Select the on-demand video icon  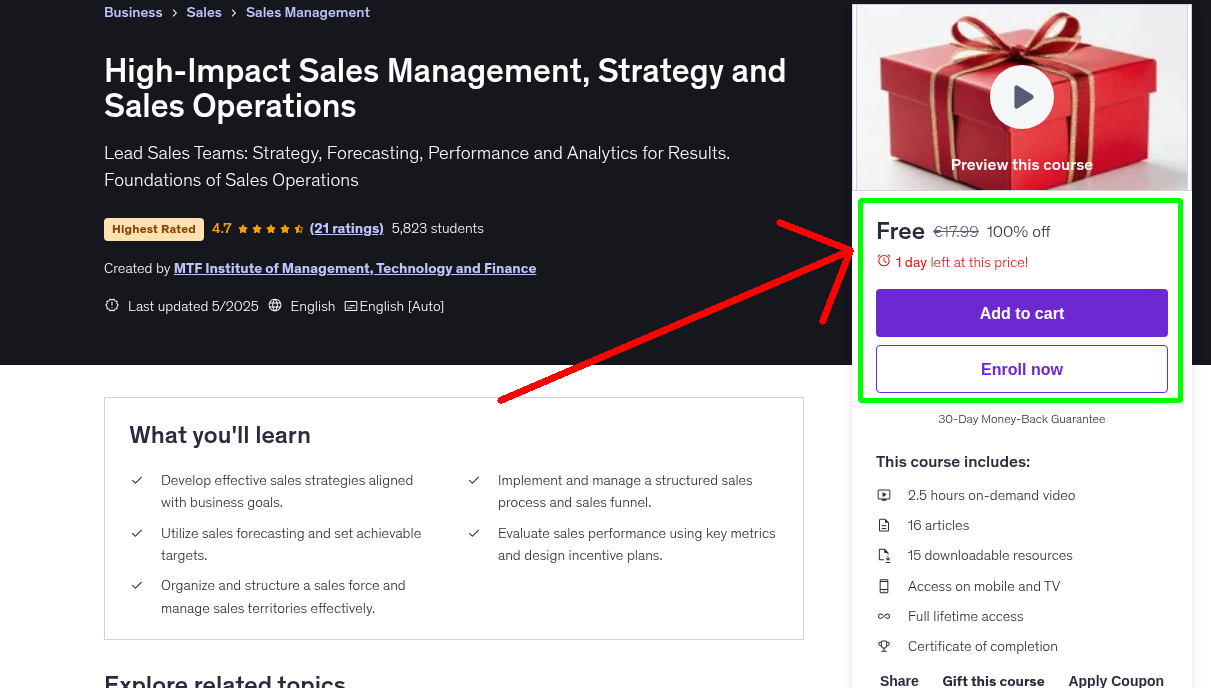point(884,495)
